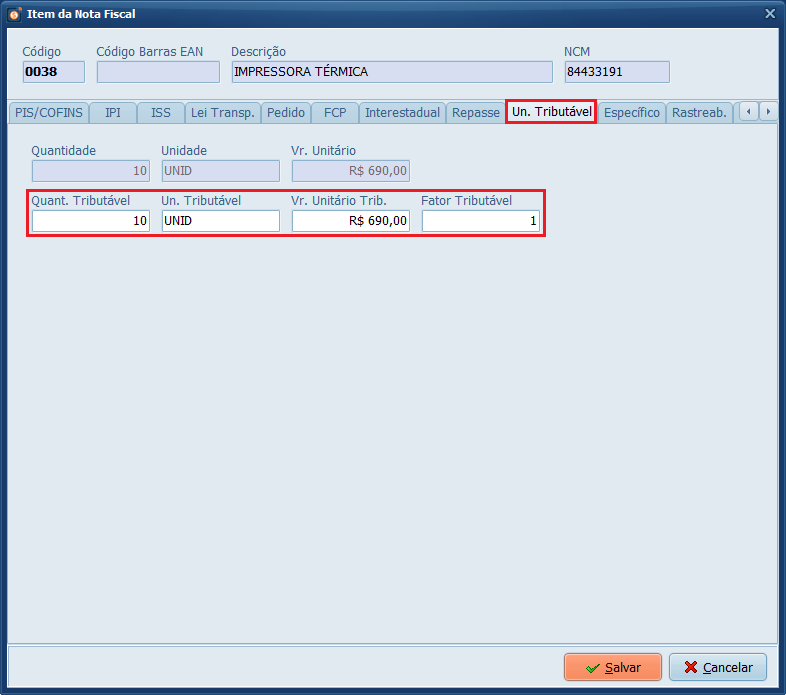Screen dimensions: 786x695
Task: Open the Interestadual tab
Action: pyautogui.click(x=402, y=113)
